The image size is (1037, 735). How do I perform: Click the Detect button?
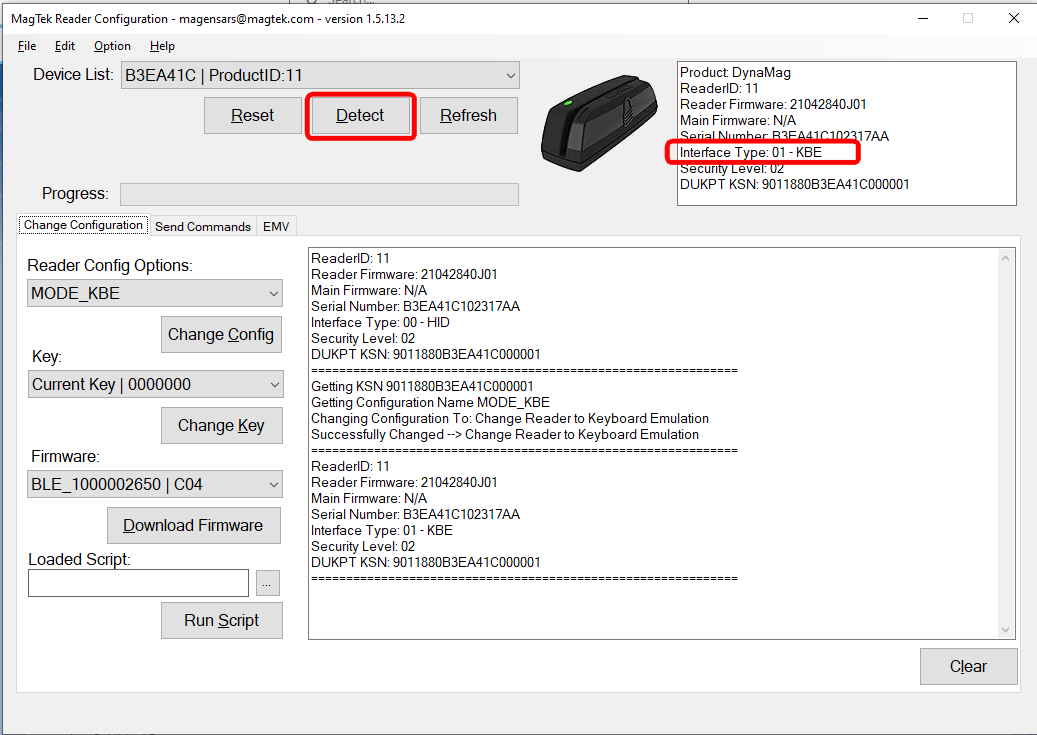tap(360, 116)
